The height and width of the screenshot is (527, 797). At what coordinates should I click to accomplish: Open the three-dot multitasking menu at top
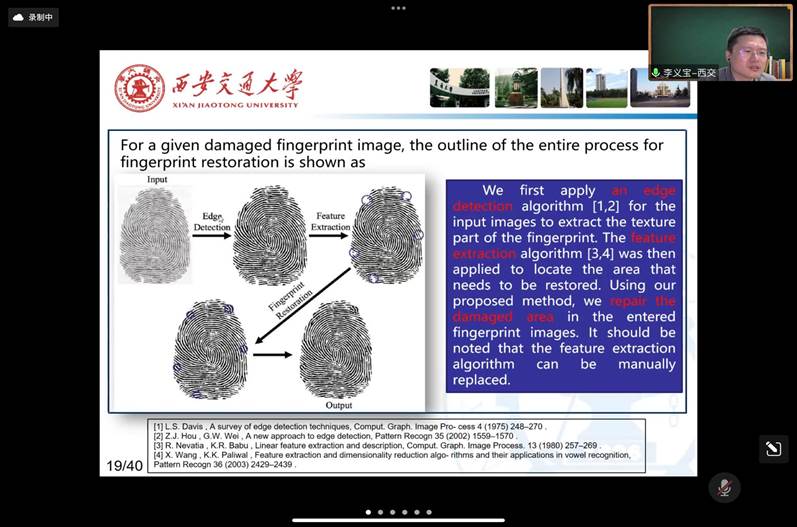click(398, 8)
